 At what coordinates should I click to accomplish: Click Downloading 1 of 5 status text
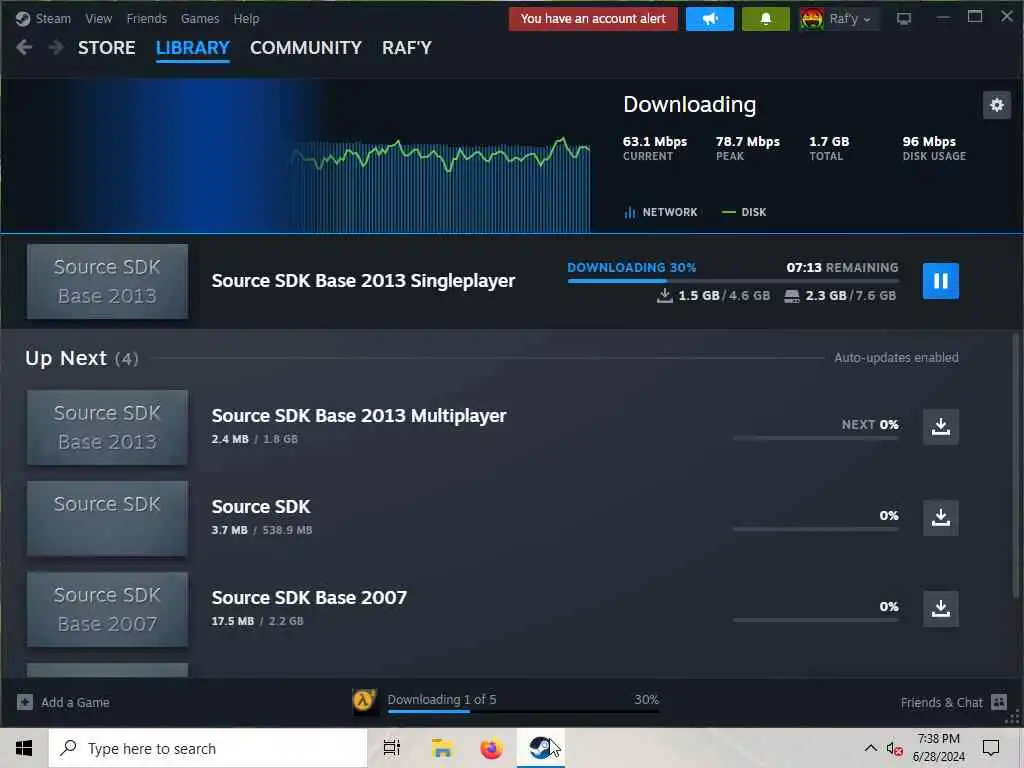pos(441,699)
